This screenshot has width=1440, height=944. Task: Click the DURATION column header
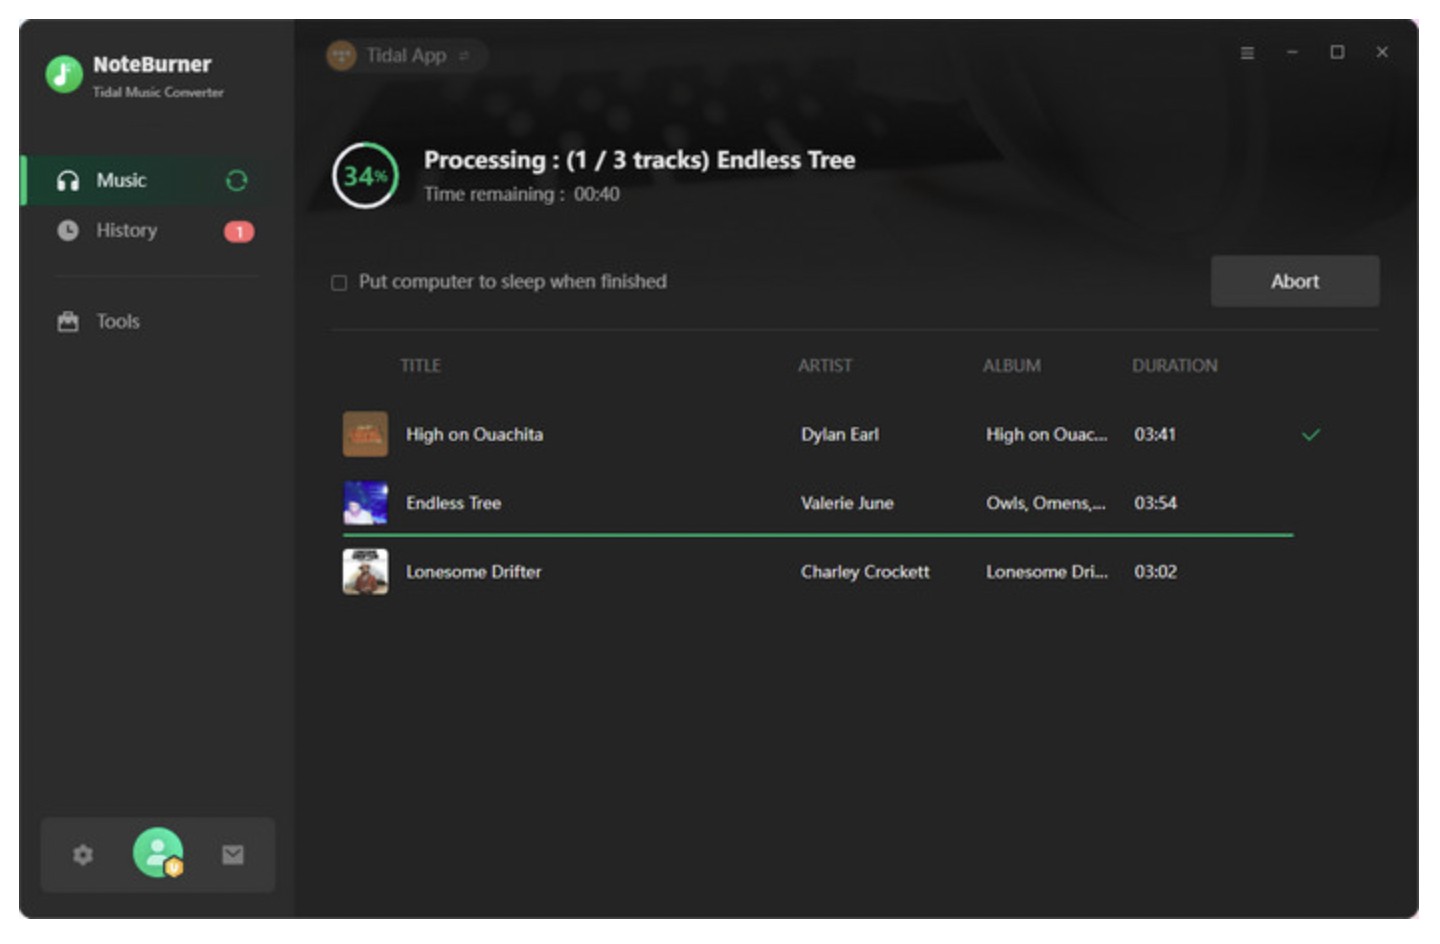tap(1175, 366)
